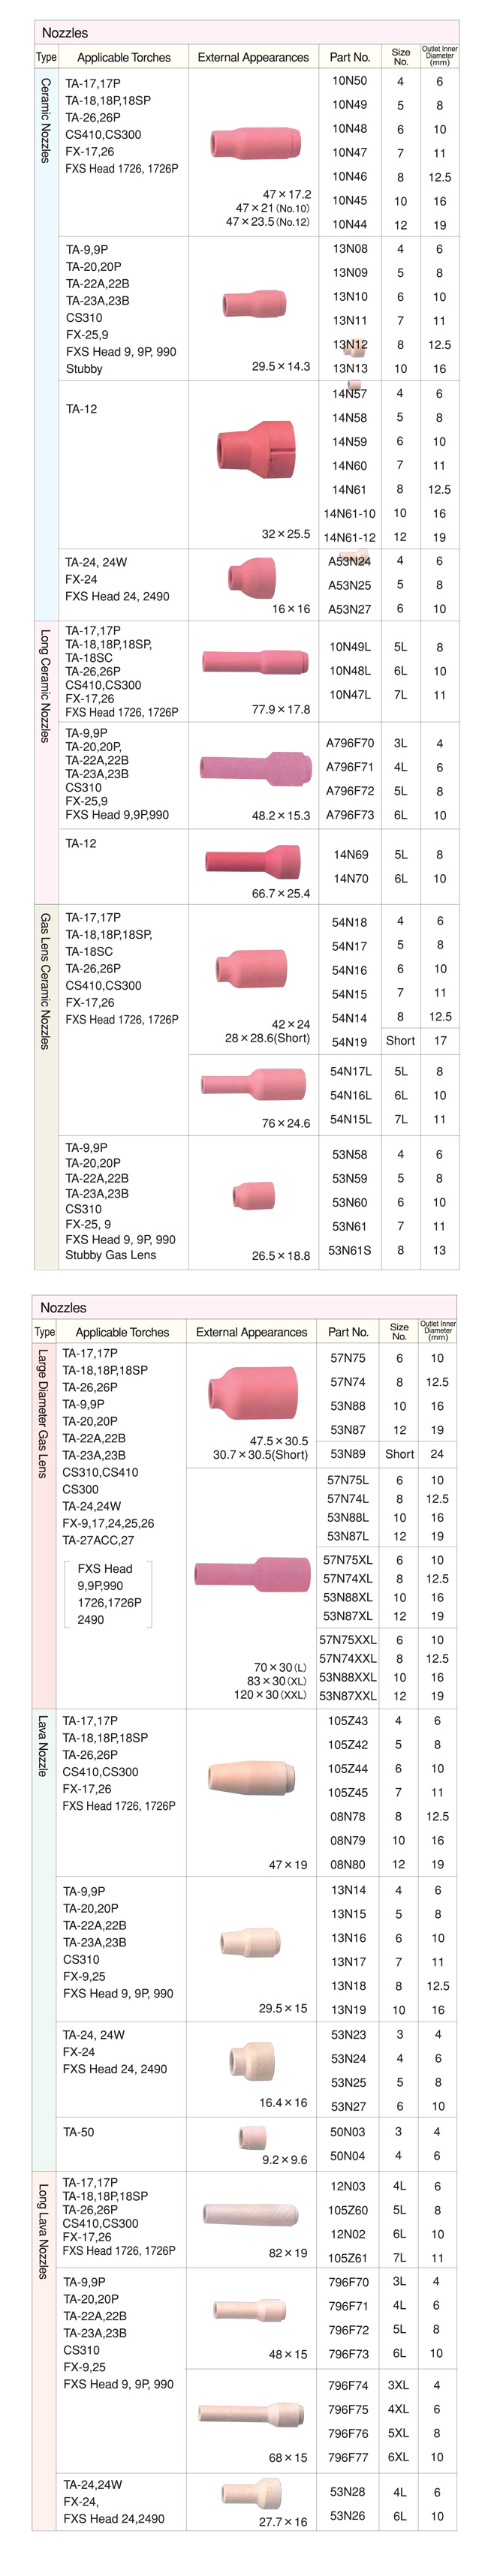Select part number 14N61-12
488x2576 pixels.
pos(349,537)
